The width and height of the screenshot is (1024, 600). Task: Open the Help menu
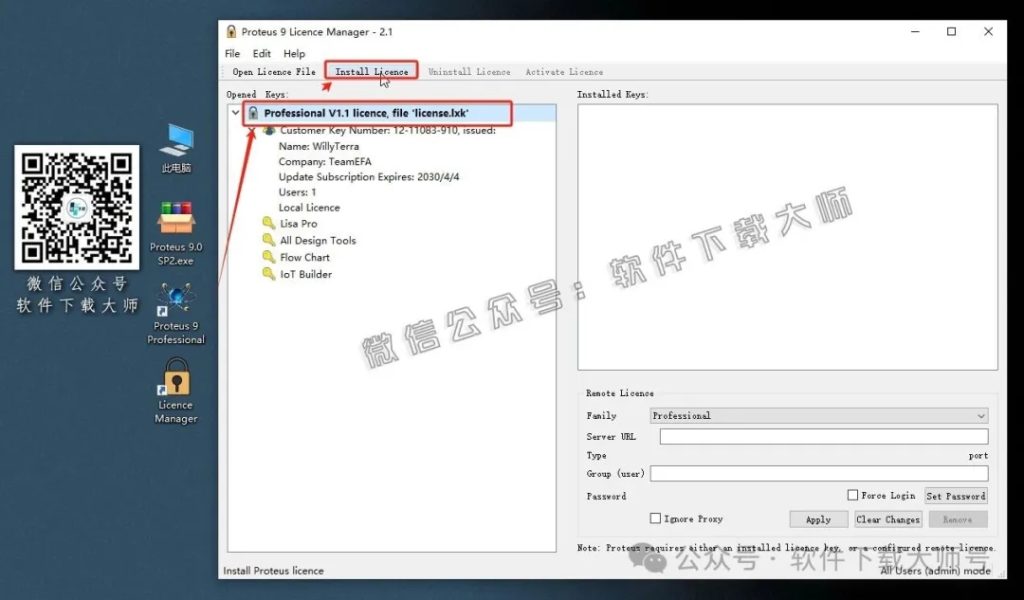(x=294, y=54)
